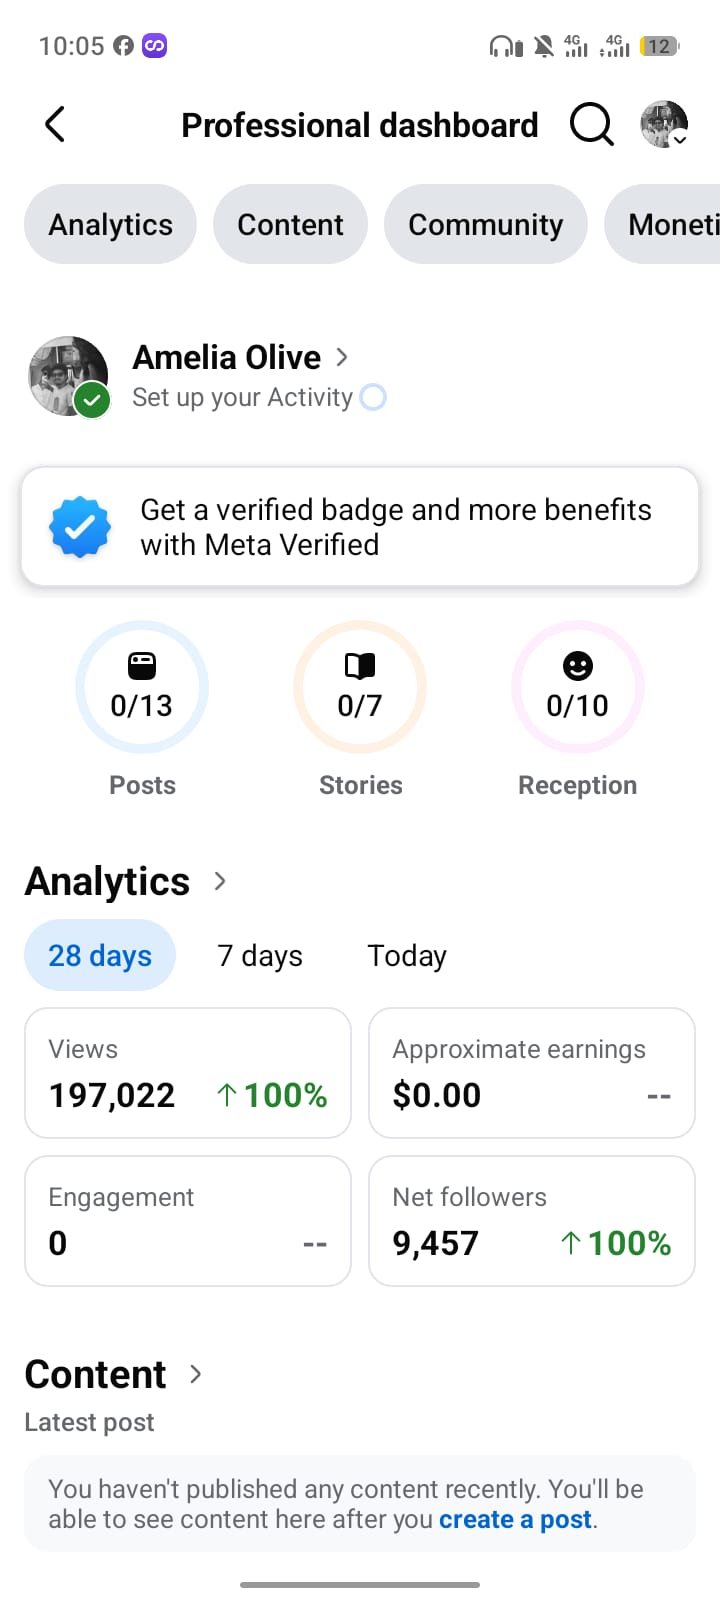Follow the create a post link
The height and width of the screenshot is (1600, 720).
[x=516, y=1520]
